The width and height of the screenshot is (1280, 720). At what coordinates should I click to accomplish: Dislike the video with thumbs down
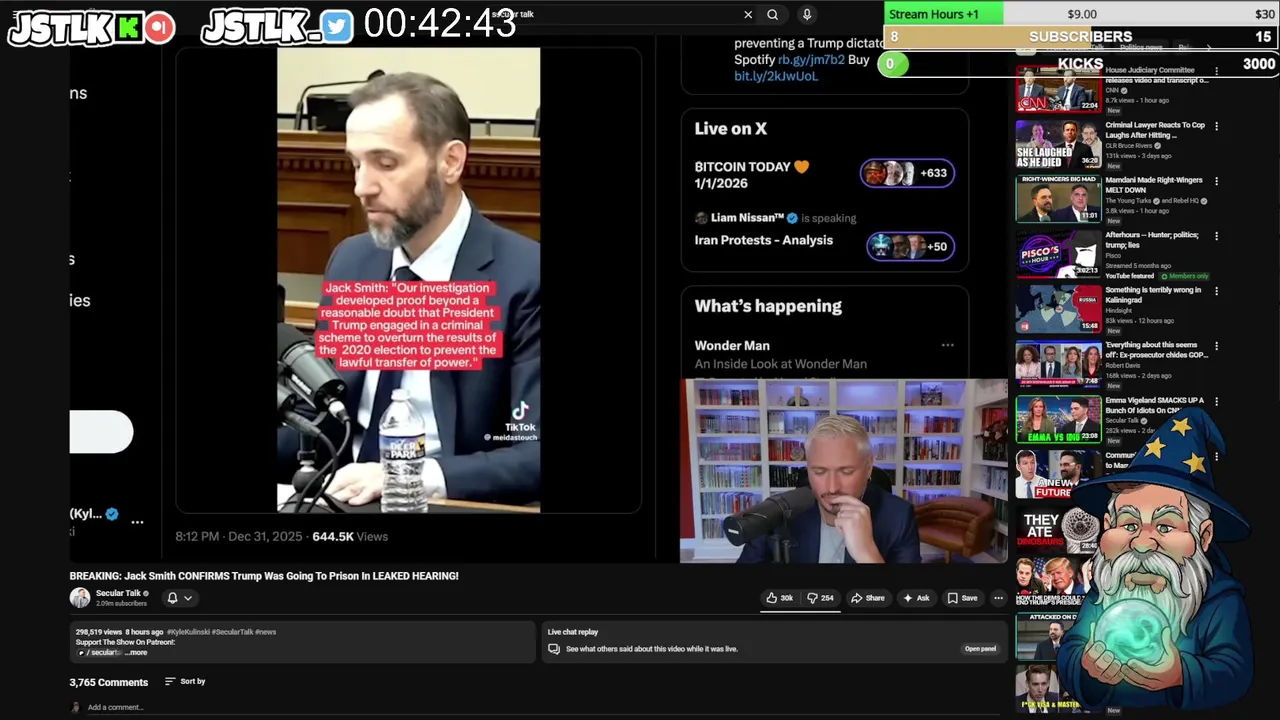tap(821, 598)
